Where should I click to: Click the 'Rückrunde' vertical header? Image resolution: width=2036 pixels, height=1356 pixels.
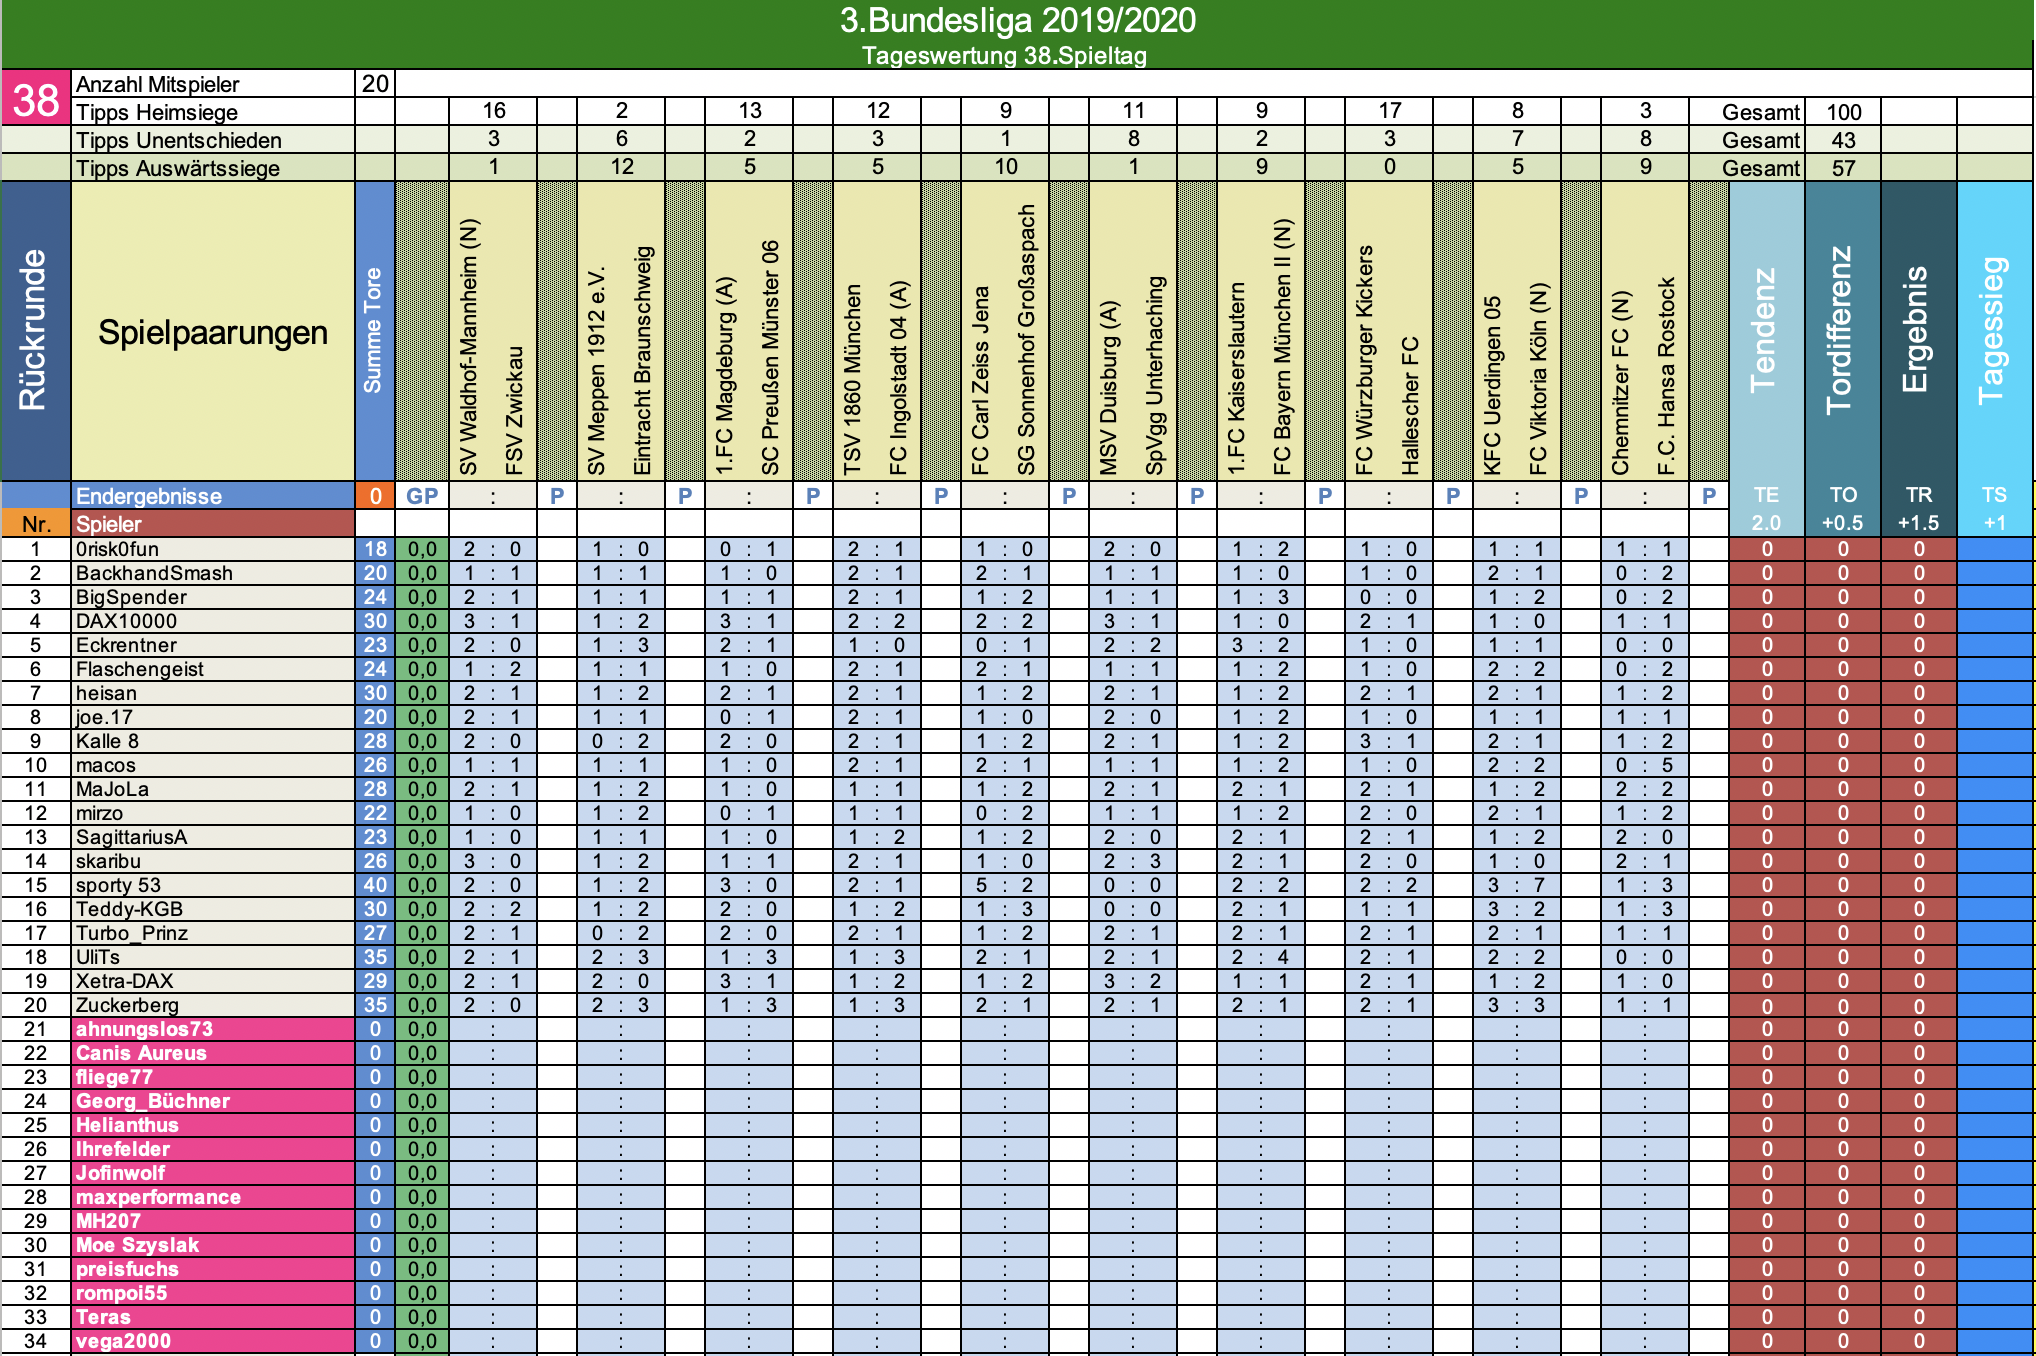coord(36,332)
